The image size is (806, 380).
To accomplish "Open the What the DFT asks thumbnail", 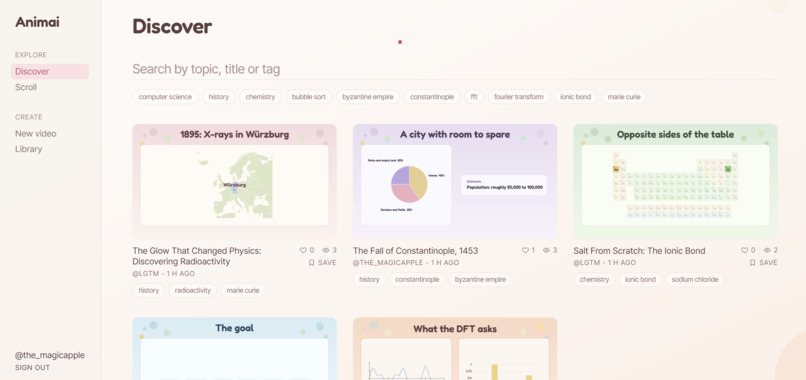I will click(455, 349).
